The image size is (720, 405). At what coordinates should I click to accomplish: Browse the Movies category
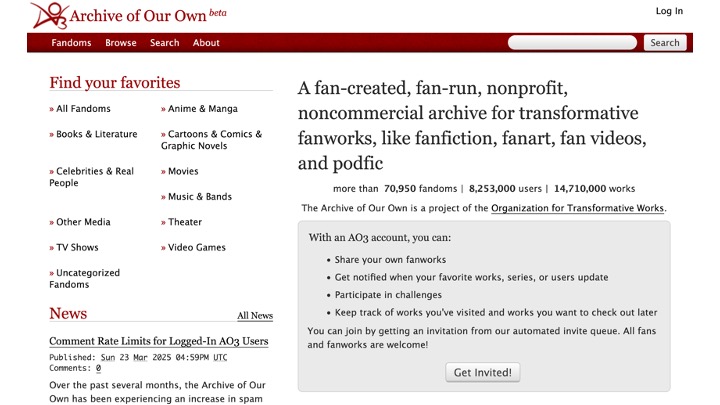pos(183,171)
